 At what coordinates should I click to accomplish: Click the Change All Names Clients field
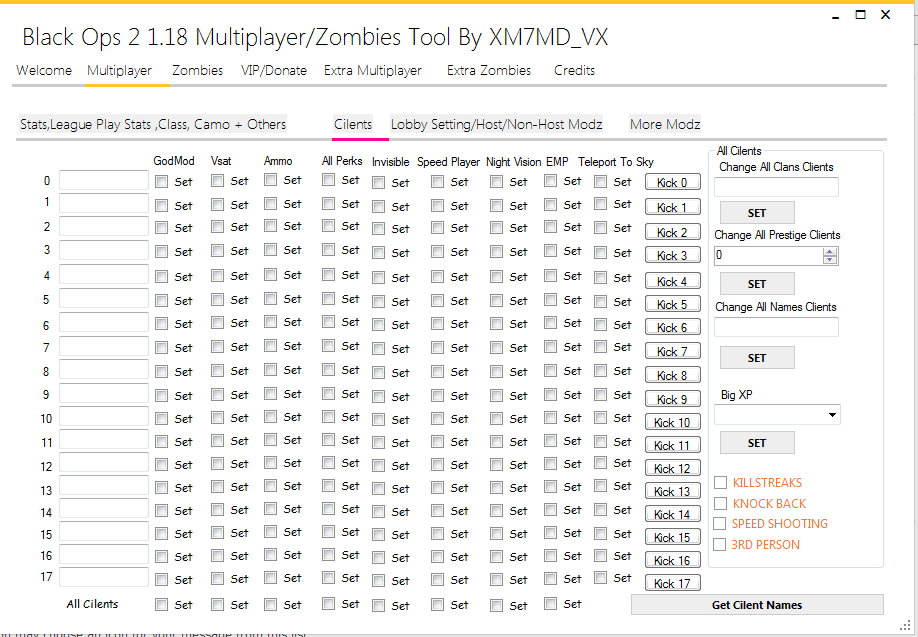click(x=776, y=327)
